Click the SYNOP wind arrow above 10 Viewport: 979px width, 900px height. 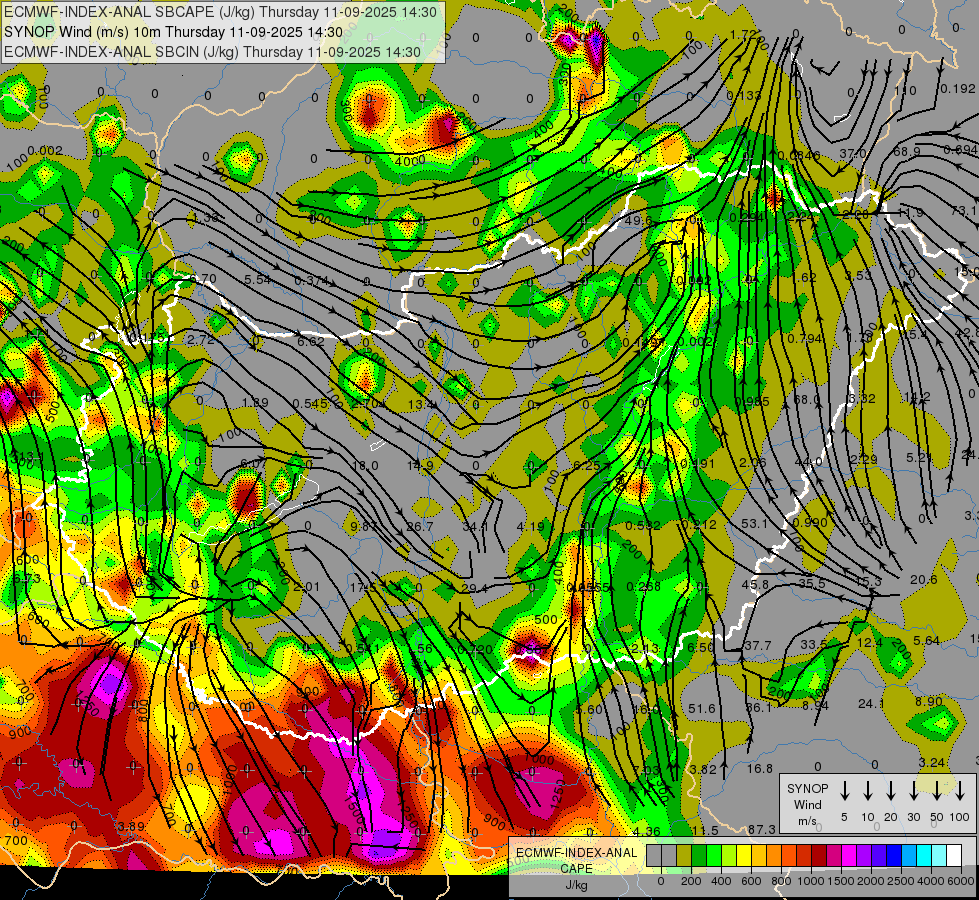(x=868, y=791)
